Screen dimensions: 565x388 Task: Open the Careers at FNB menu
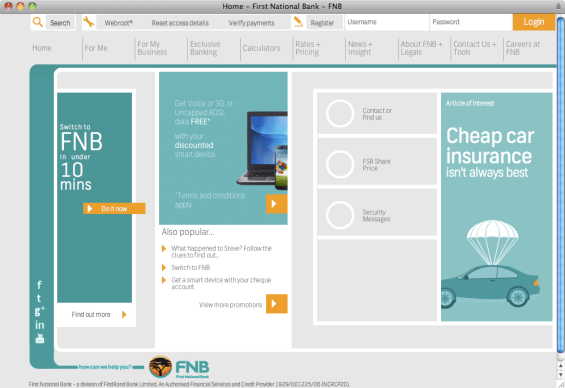point(522,48)
